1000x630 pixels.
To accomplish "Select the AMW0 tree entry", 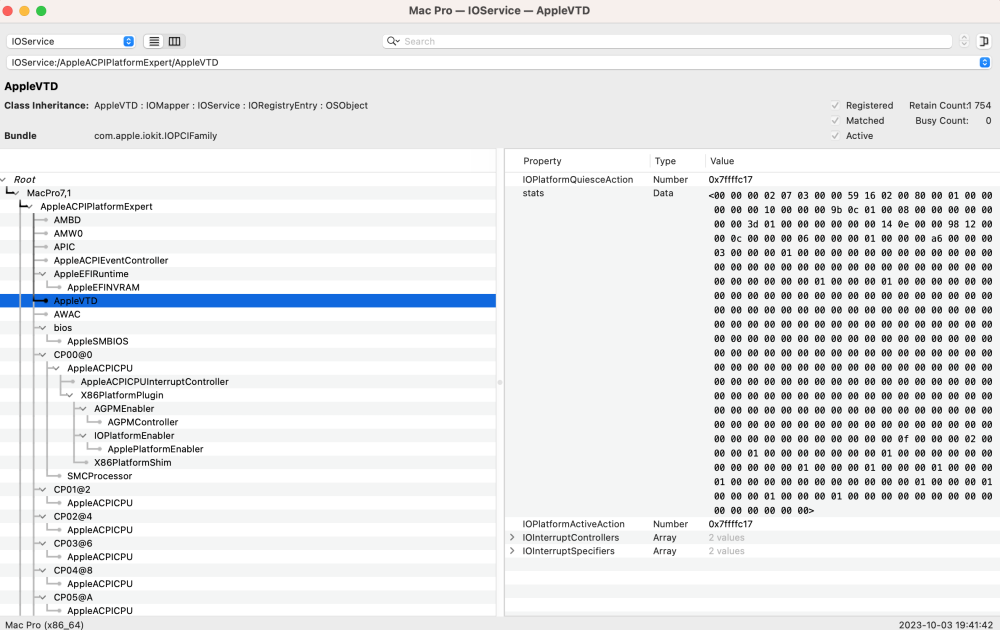I will click(68, 233).
